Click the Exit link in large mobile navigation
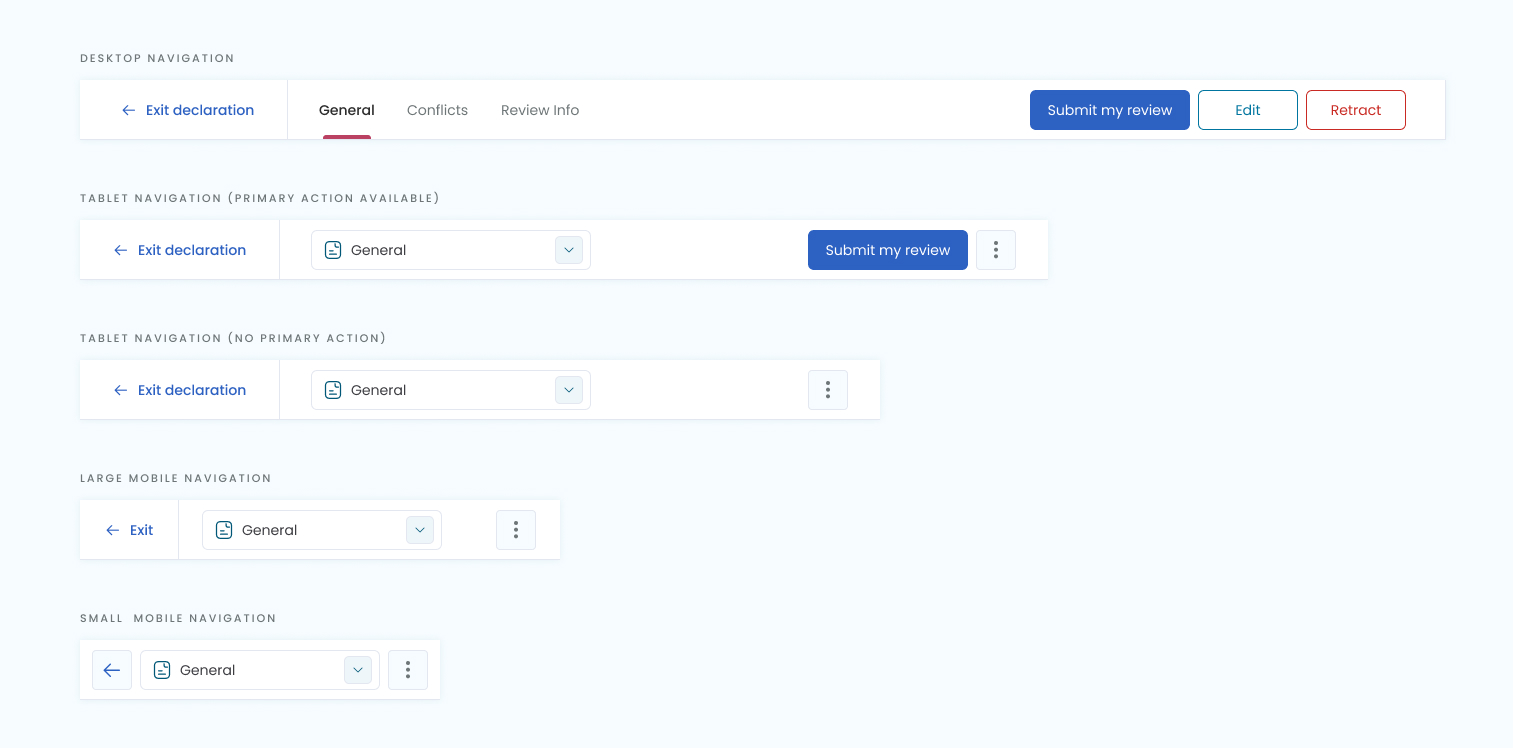Image resolution: width=1513 pixels, height=748 pixels. pos(130,530)
